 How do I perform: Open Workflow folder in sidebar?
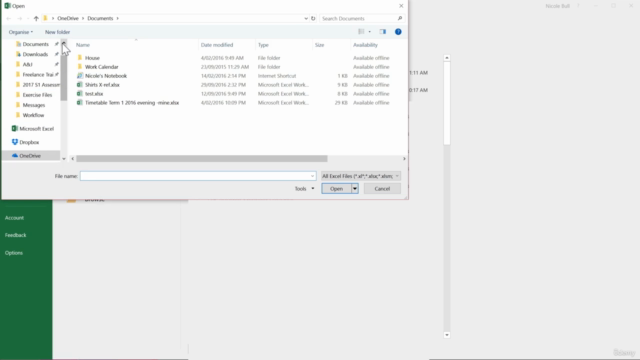(x=33, y=116)
